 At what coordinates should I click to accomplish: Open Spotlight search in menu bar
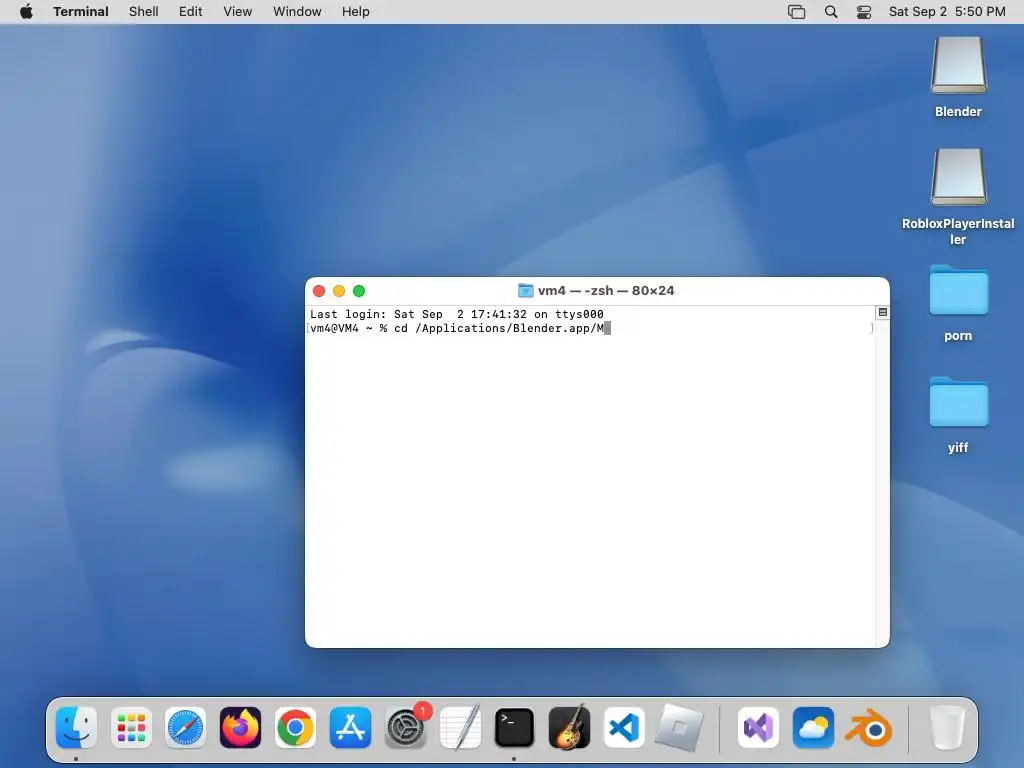(831, 12)
